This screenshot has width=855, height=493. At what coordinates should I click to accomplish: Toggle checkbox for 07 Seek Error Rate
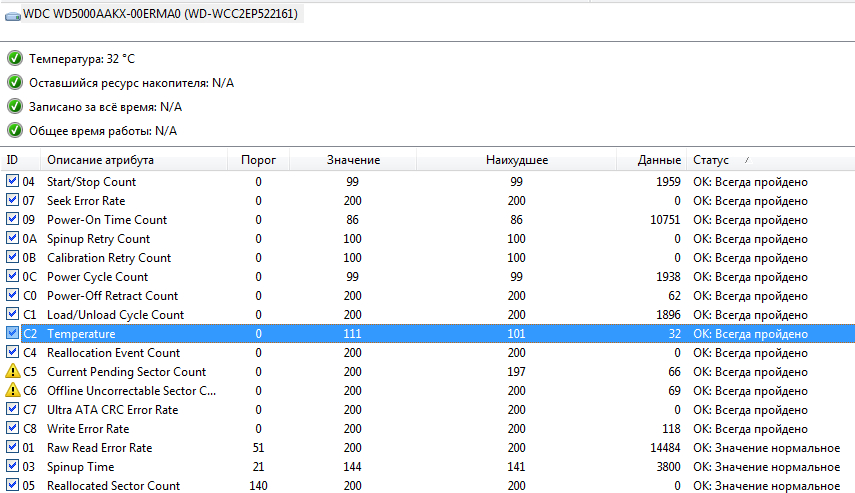click(x=12, y=200)
